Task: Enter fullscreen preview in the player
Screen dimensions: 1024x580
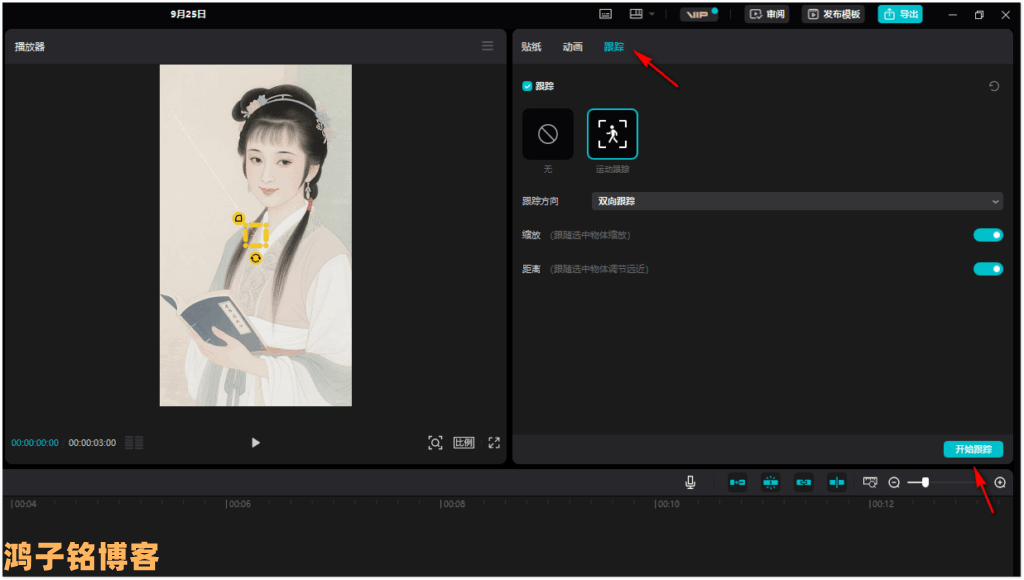Action: 494,442
